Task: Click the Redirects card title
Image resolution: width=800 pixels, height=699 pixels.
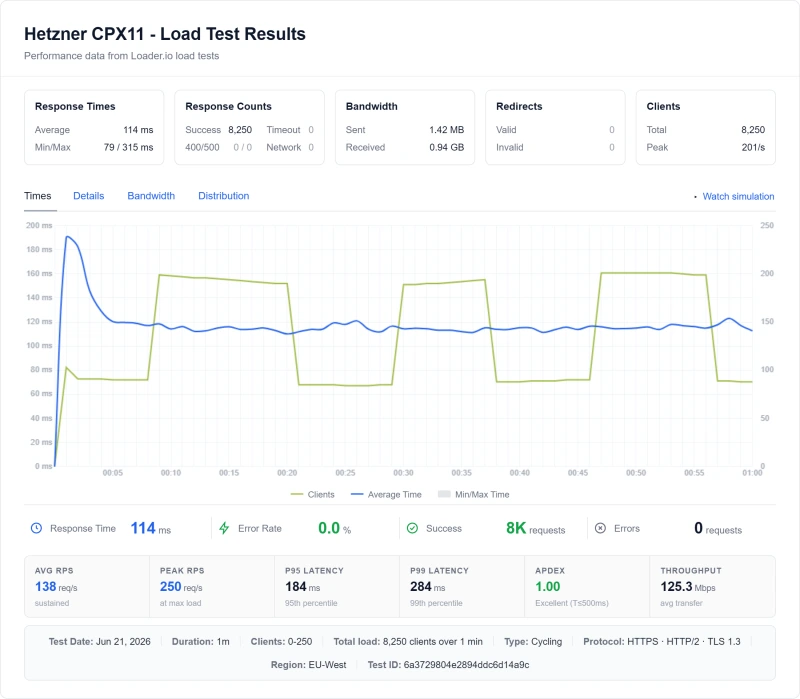Action: (x=519, y=106)
